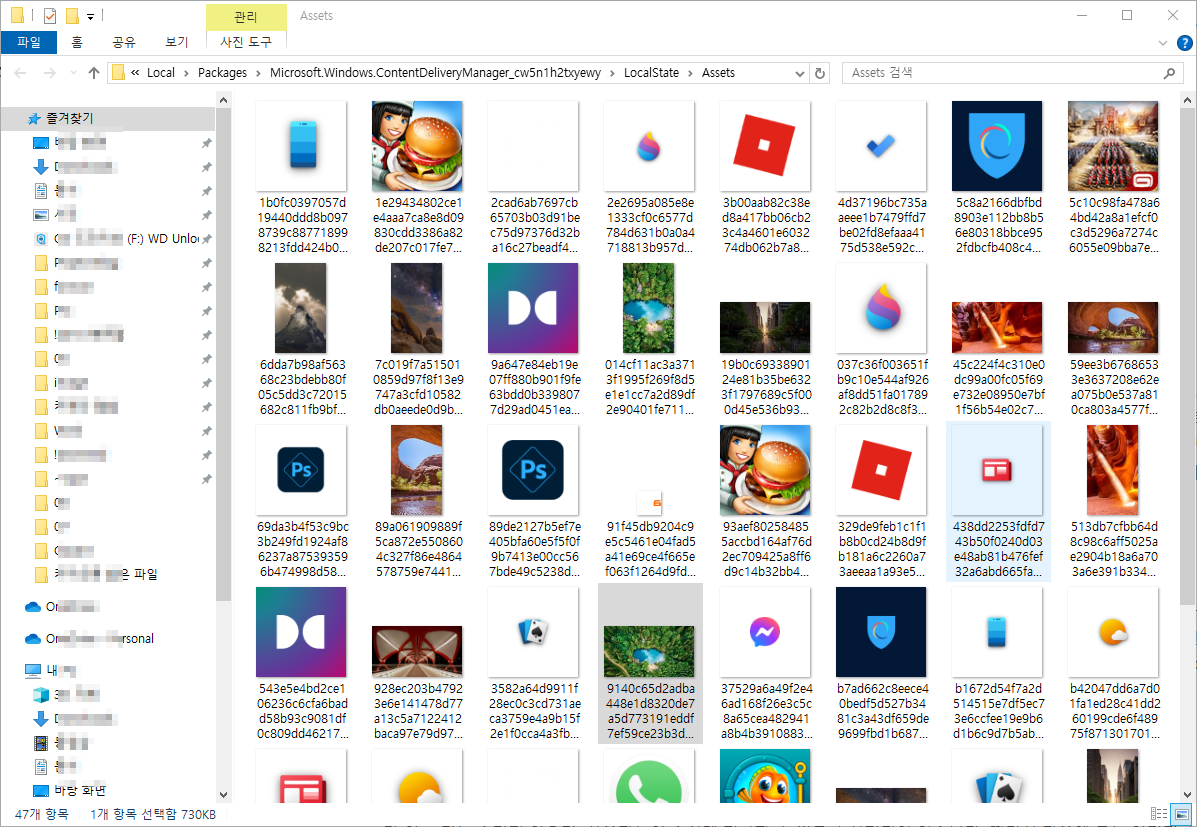
Task: Select the blue checkmark file 4d37196bc735a
Action: (882, 178)
